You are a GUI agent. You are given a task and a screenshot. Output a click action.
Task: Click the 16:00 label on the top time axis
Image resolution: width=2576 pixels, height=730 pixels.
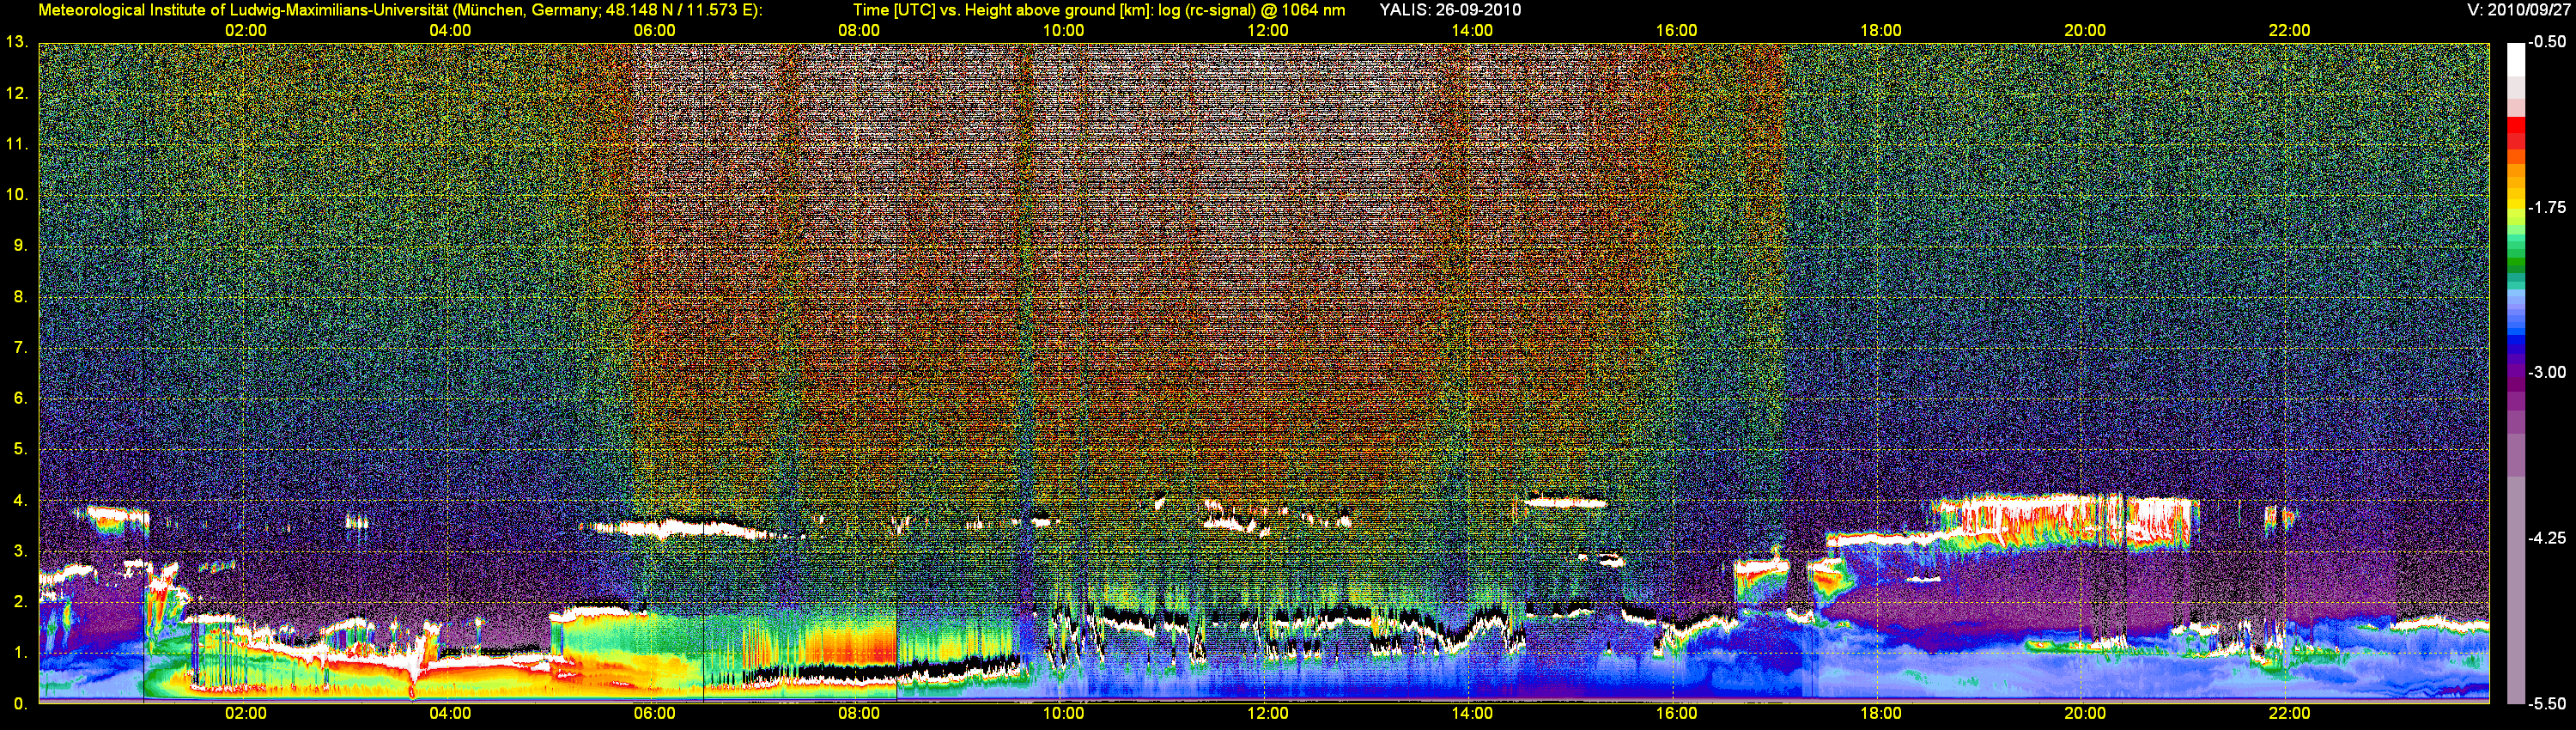(x=1676, y=30)
